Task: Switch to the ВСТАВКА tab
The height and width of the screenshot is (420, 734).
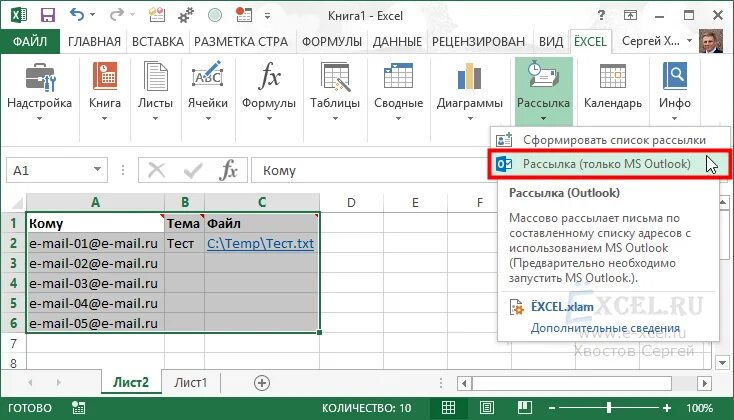Action: pyautogui.click(x=158, y=42)
